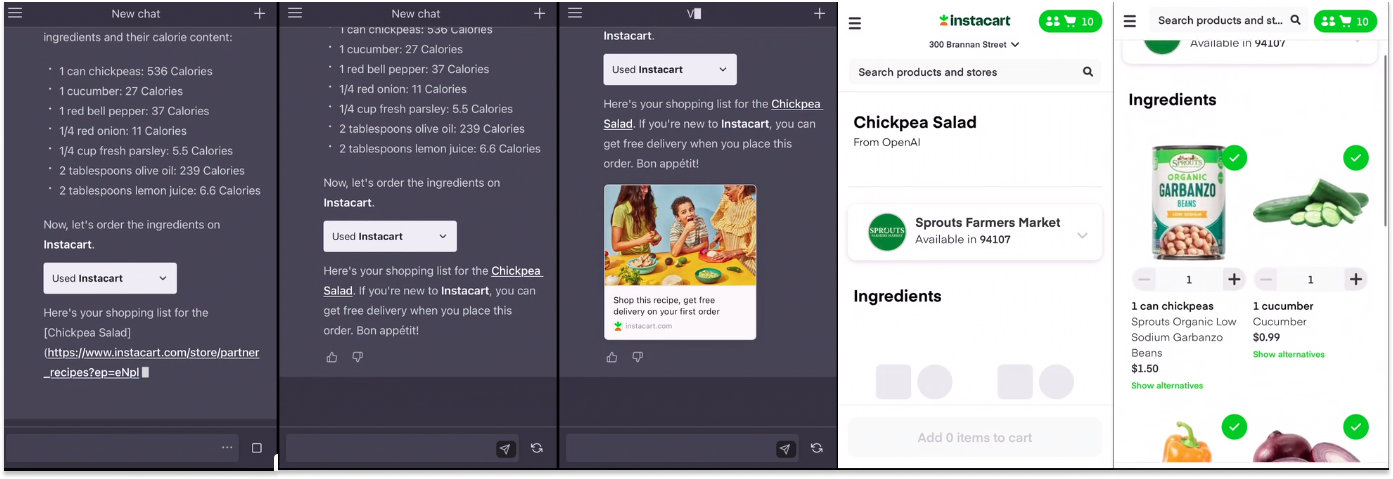Image resolution: width=1393 pixels, height=479 pixels.
Task: Click 'Chickpea Salad' page heading
Action: click(915, 122)
